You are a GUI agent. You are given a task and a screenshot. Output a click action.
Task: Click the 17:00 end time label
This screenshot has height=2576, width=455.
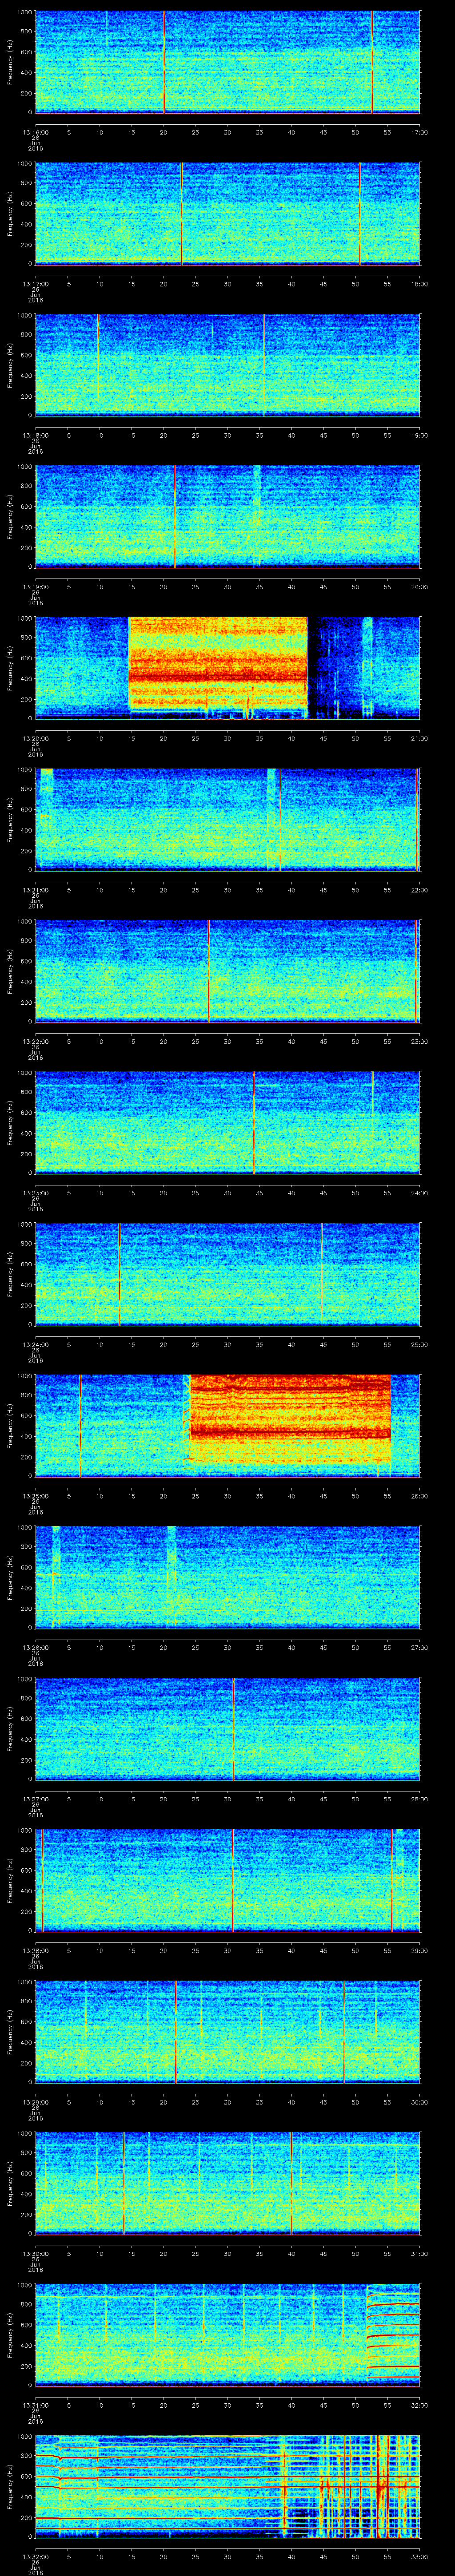(x=419, y=131)
